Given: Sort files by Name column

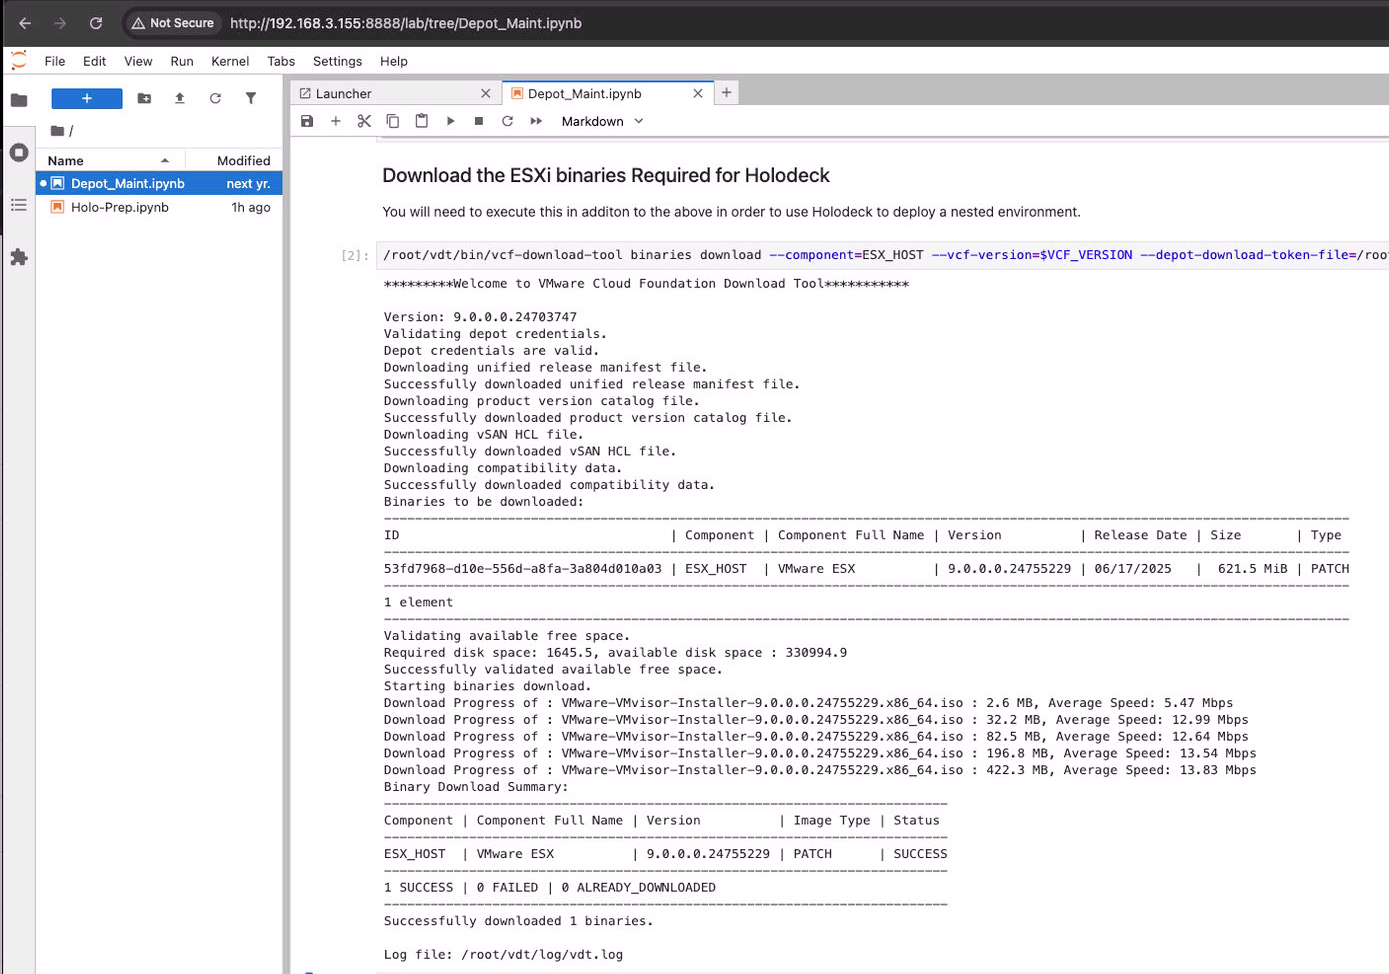Looking at the screenshot, I should point(109,160).
